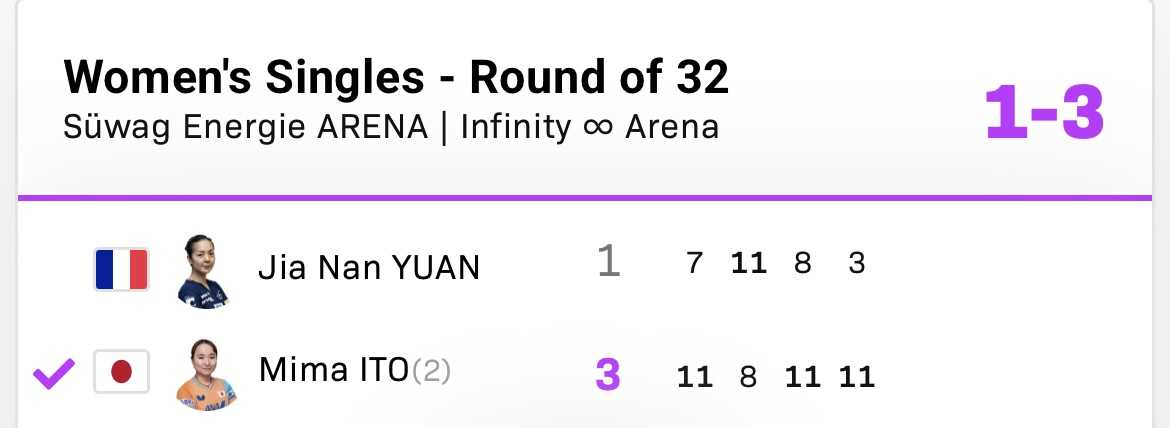Click YUAN's fourth game score of 3
The height and width of the screenshot is (428, 1170).
coord(856,264)
